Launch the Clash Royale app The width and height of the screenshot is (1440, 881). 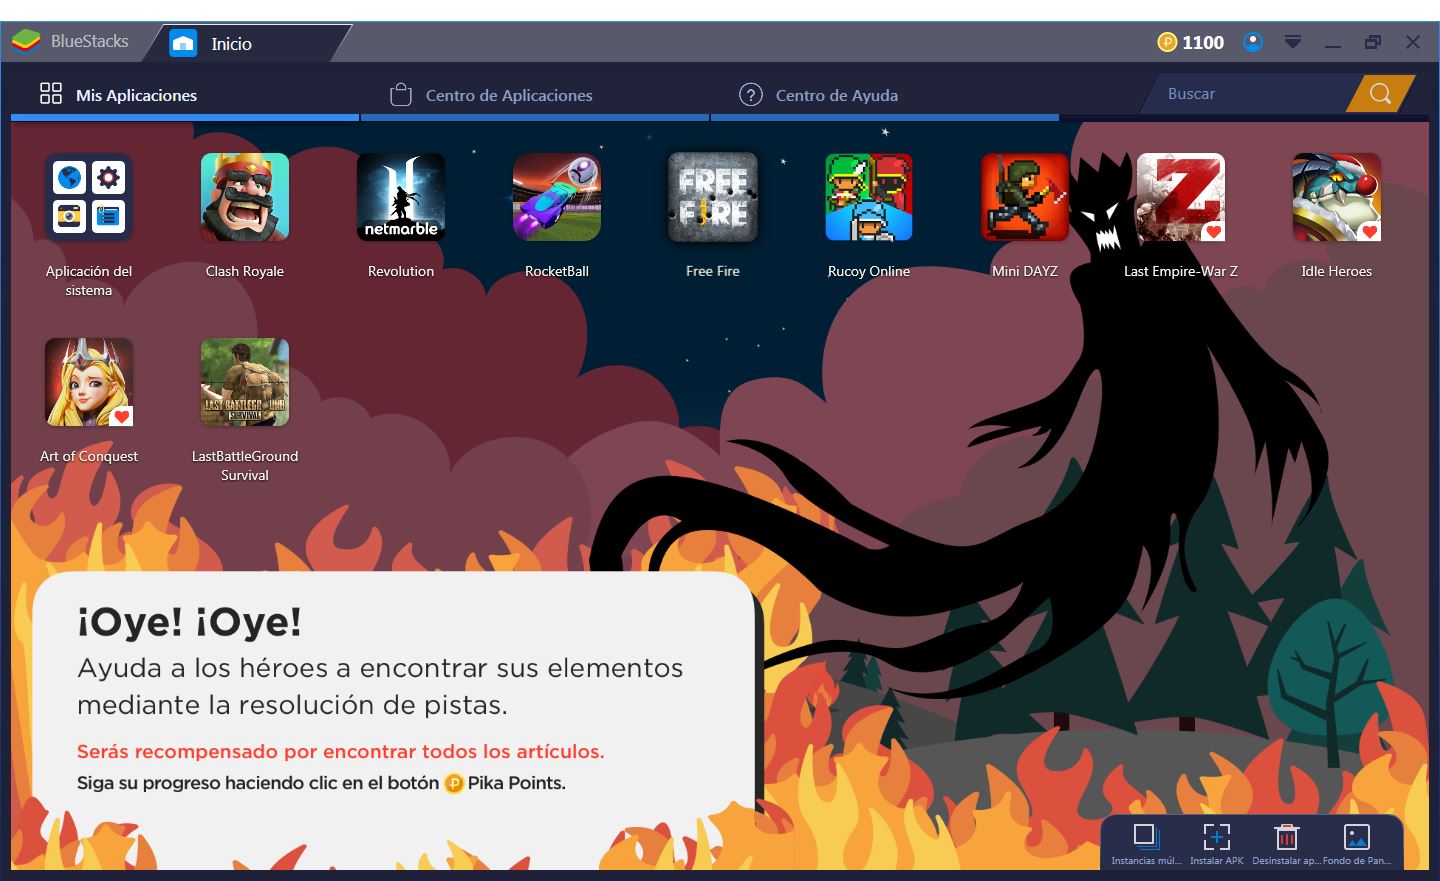pyautogui.click(x=245, y=197)
